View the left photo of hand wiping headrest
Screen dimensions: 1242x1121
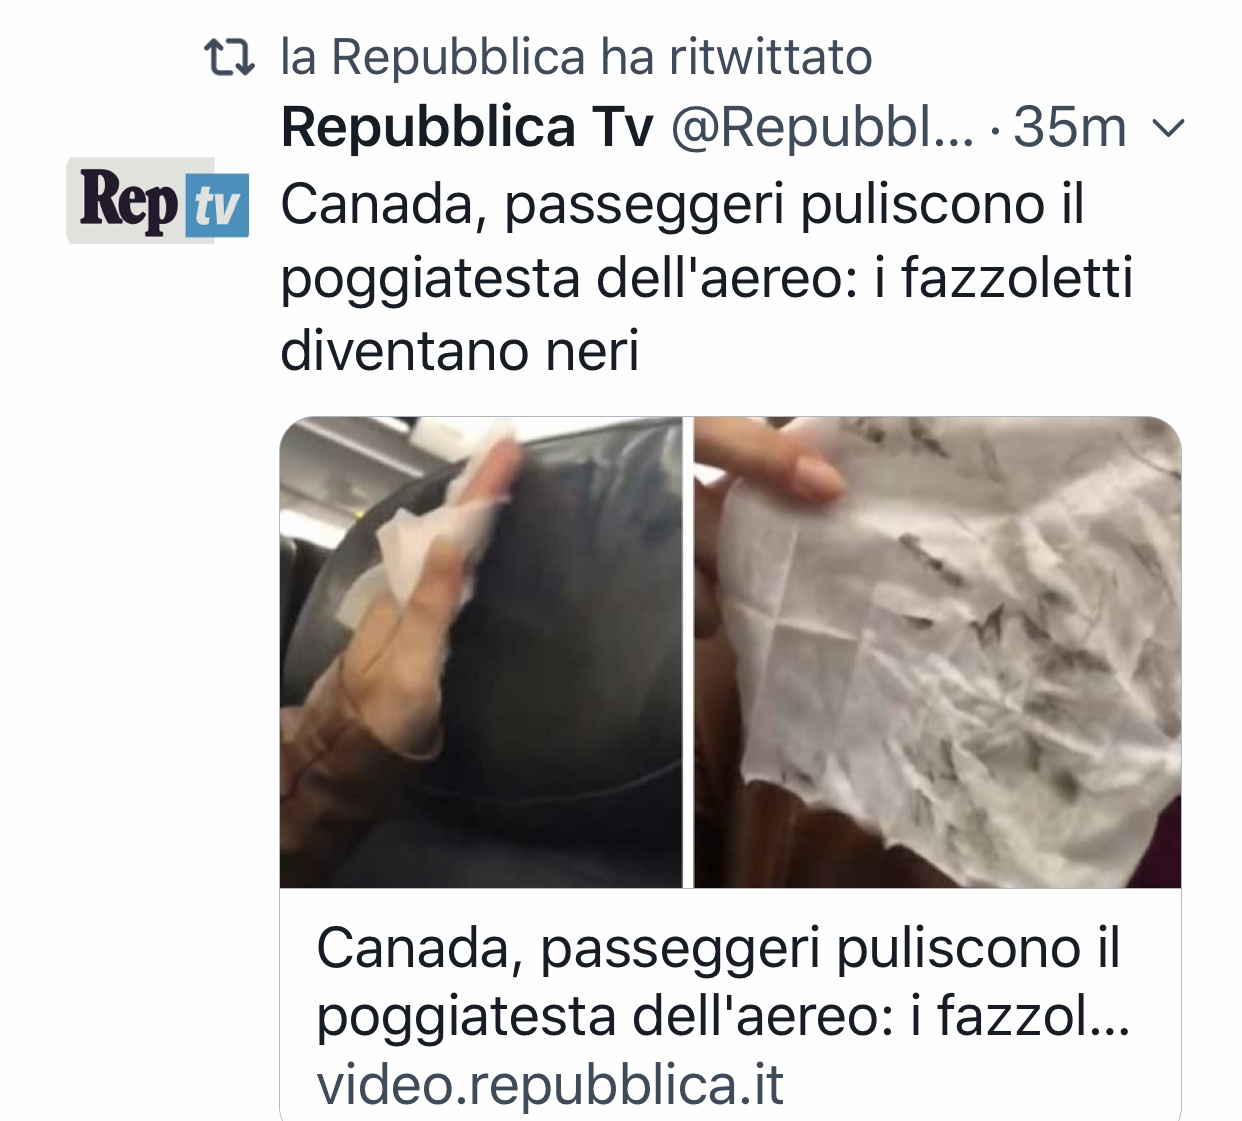pos(481,652)
